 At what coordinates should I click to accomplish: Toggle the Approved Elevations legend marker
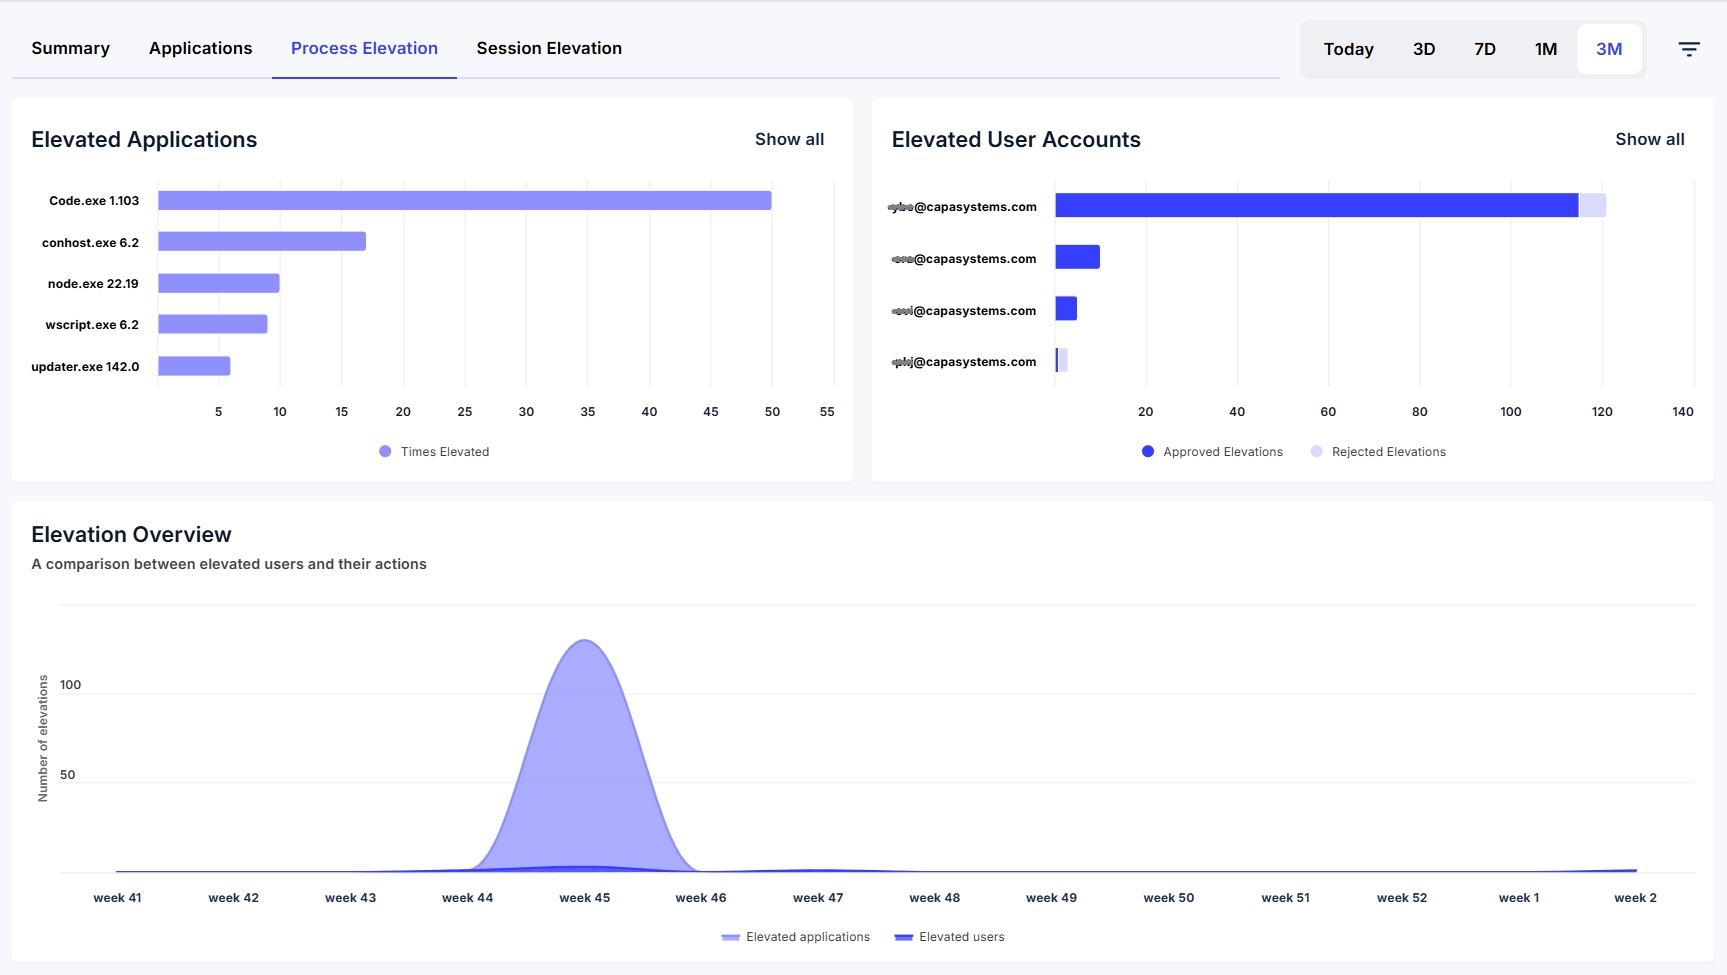pos(1148,452)
